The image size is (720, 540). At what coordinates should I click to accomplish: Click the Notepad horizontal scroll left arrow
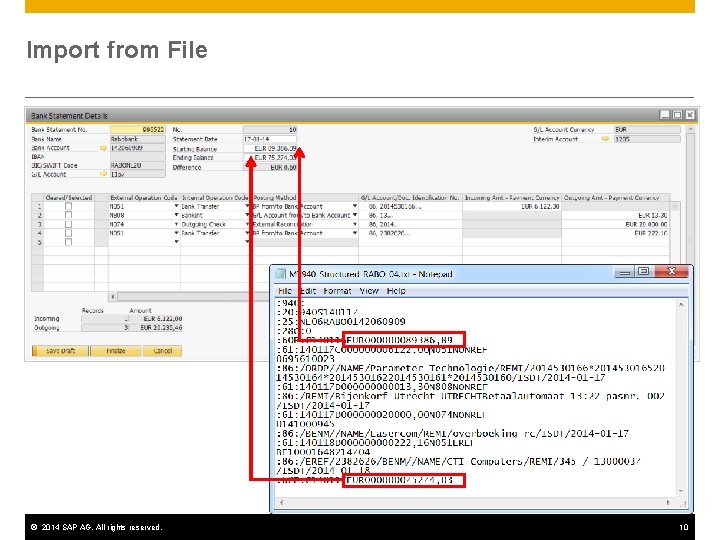click(281, 503)
